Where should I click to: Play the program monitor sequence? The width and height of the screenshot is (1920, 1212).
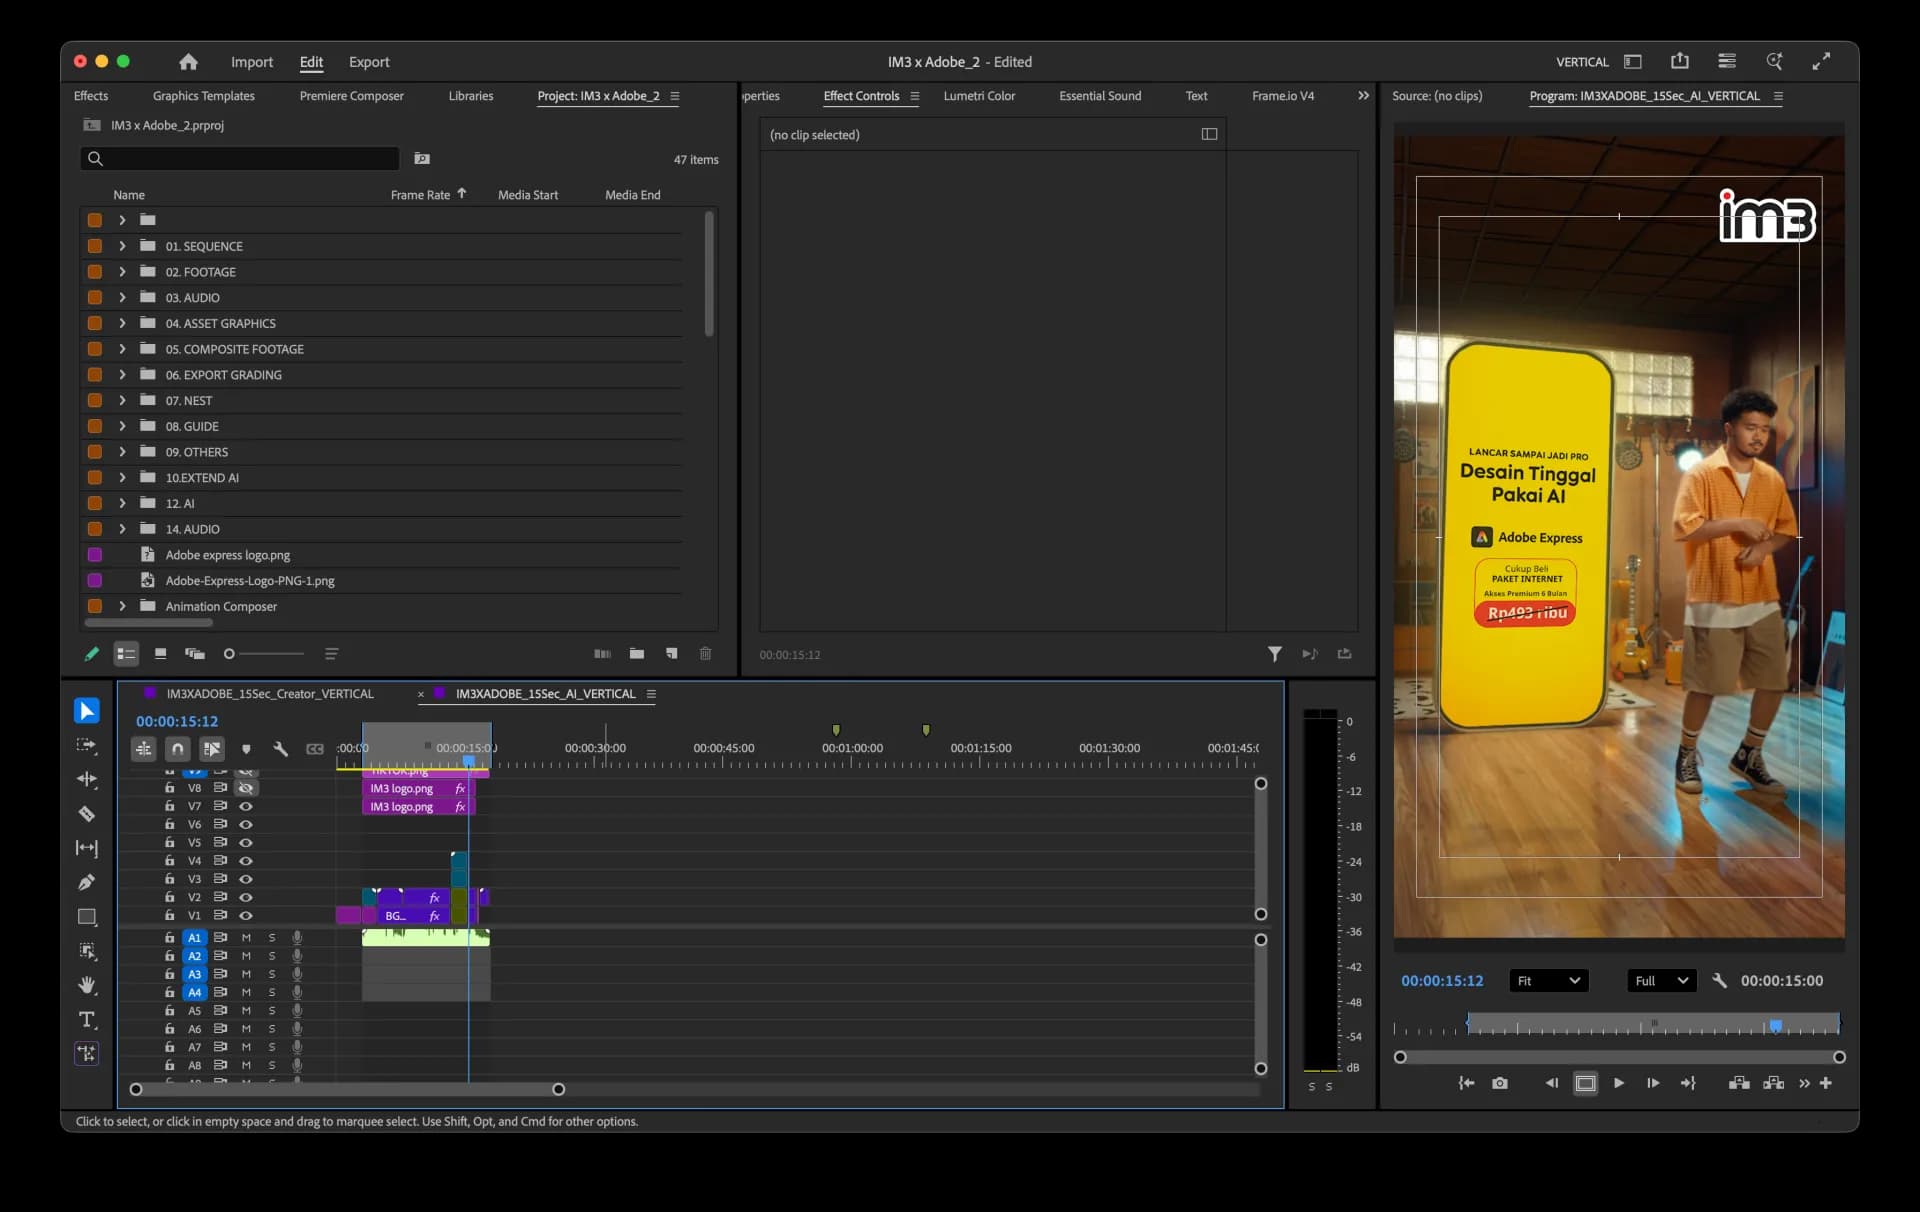click(x=1619, y=1083)
